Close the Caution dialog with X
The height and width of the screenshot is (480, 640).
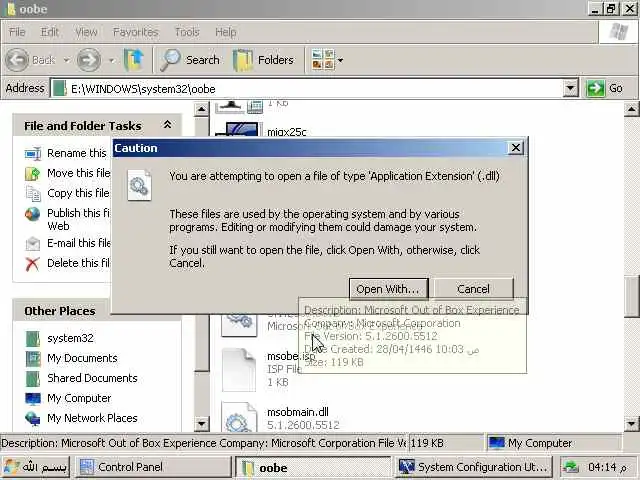516,148
